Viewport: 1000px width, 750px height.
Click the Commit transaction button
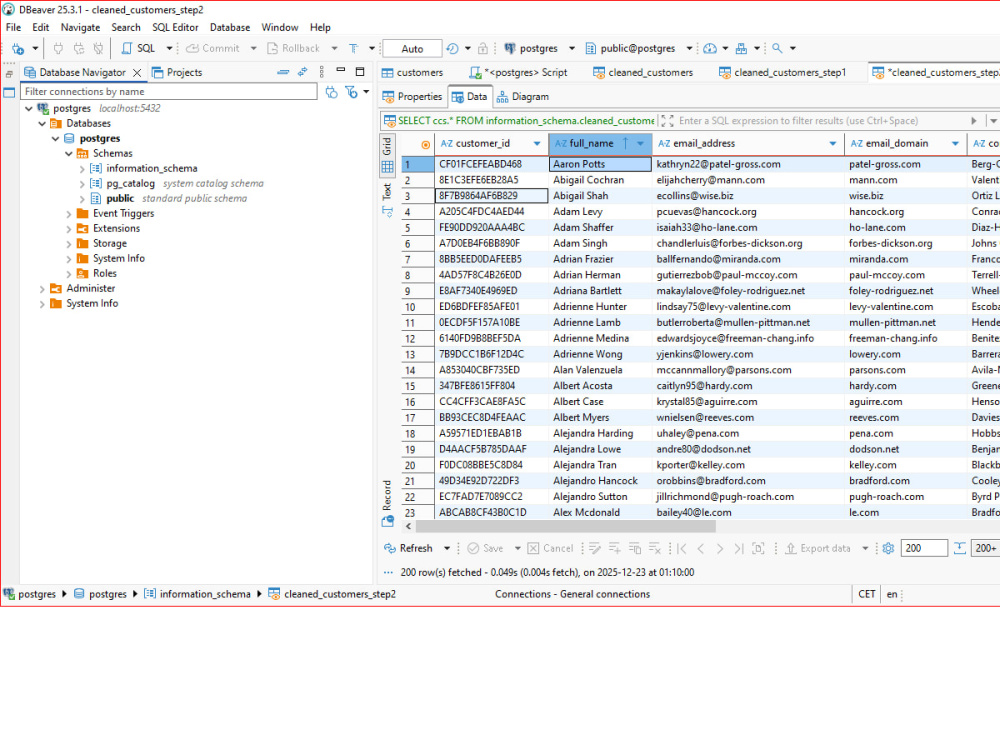pyautogui.click(x=213, y=48)
